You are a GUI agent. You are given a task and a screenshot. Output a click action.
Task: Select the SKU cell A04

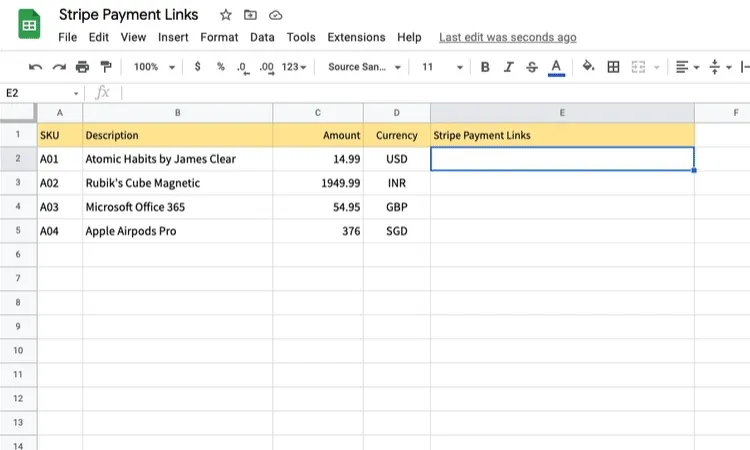click(60, 231)
